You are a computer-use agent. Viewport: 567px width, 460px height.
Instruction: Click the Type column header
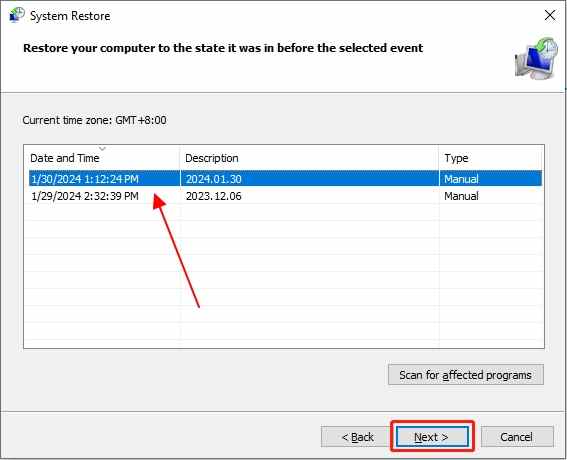(x=491, y=158)
